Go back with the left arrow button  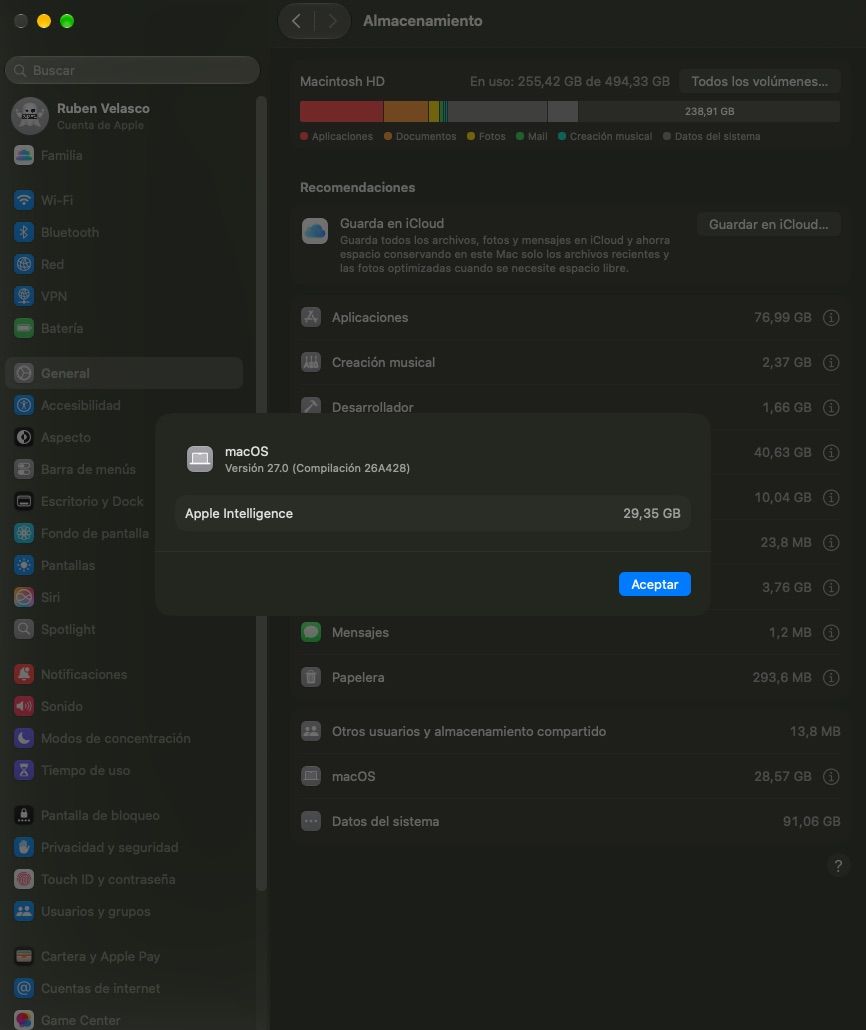297,21
